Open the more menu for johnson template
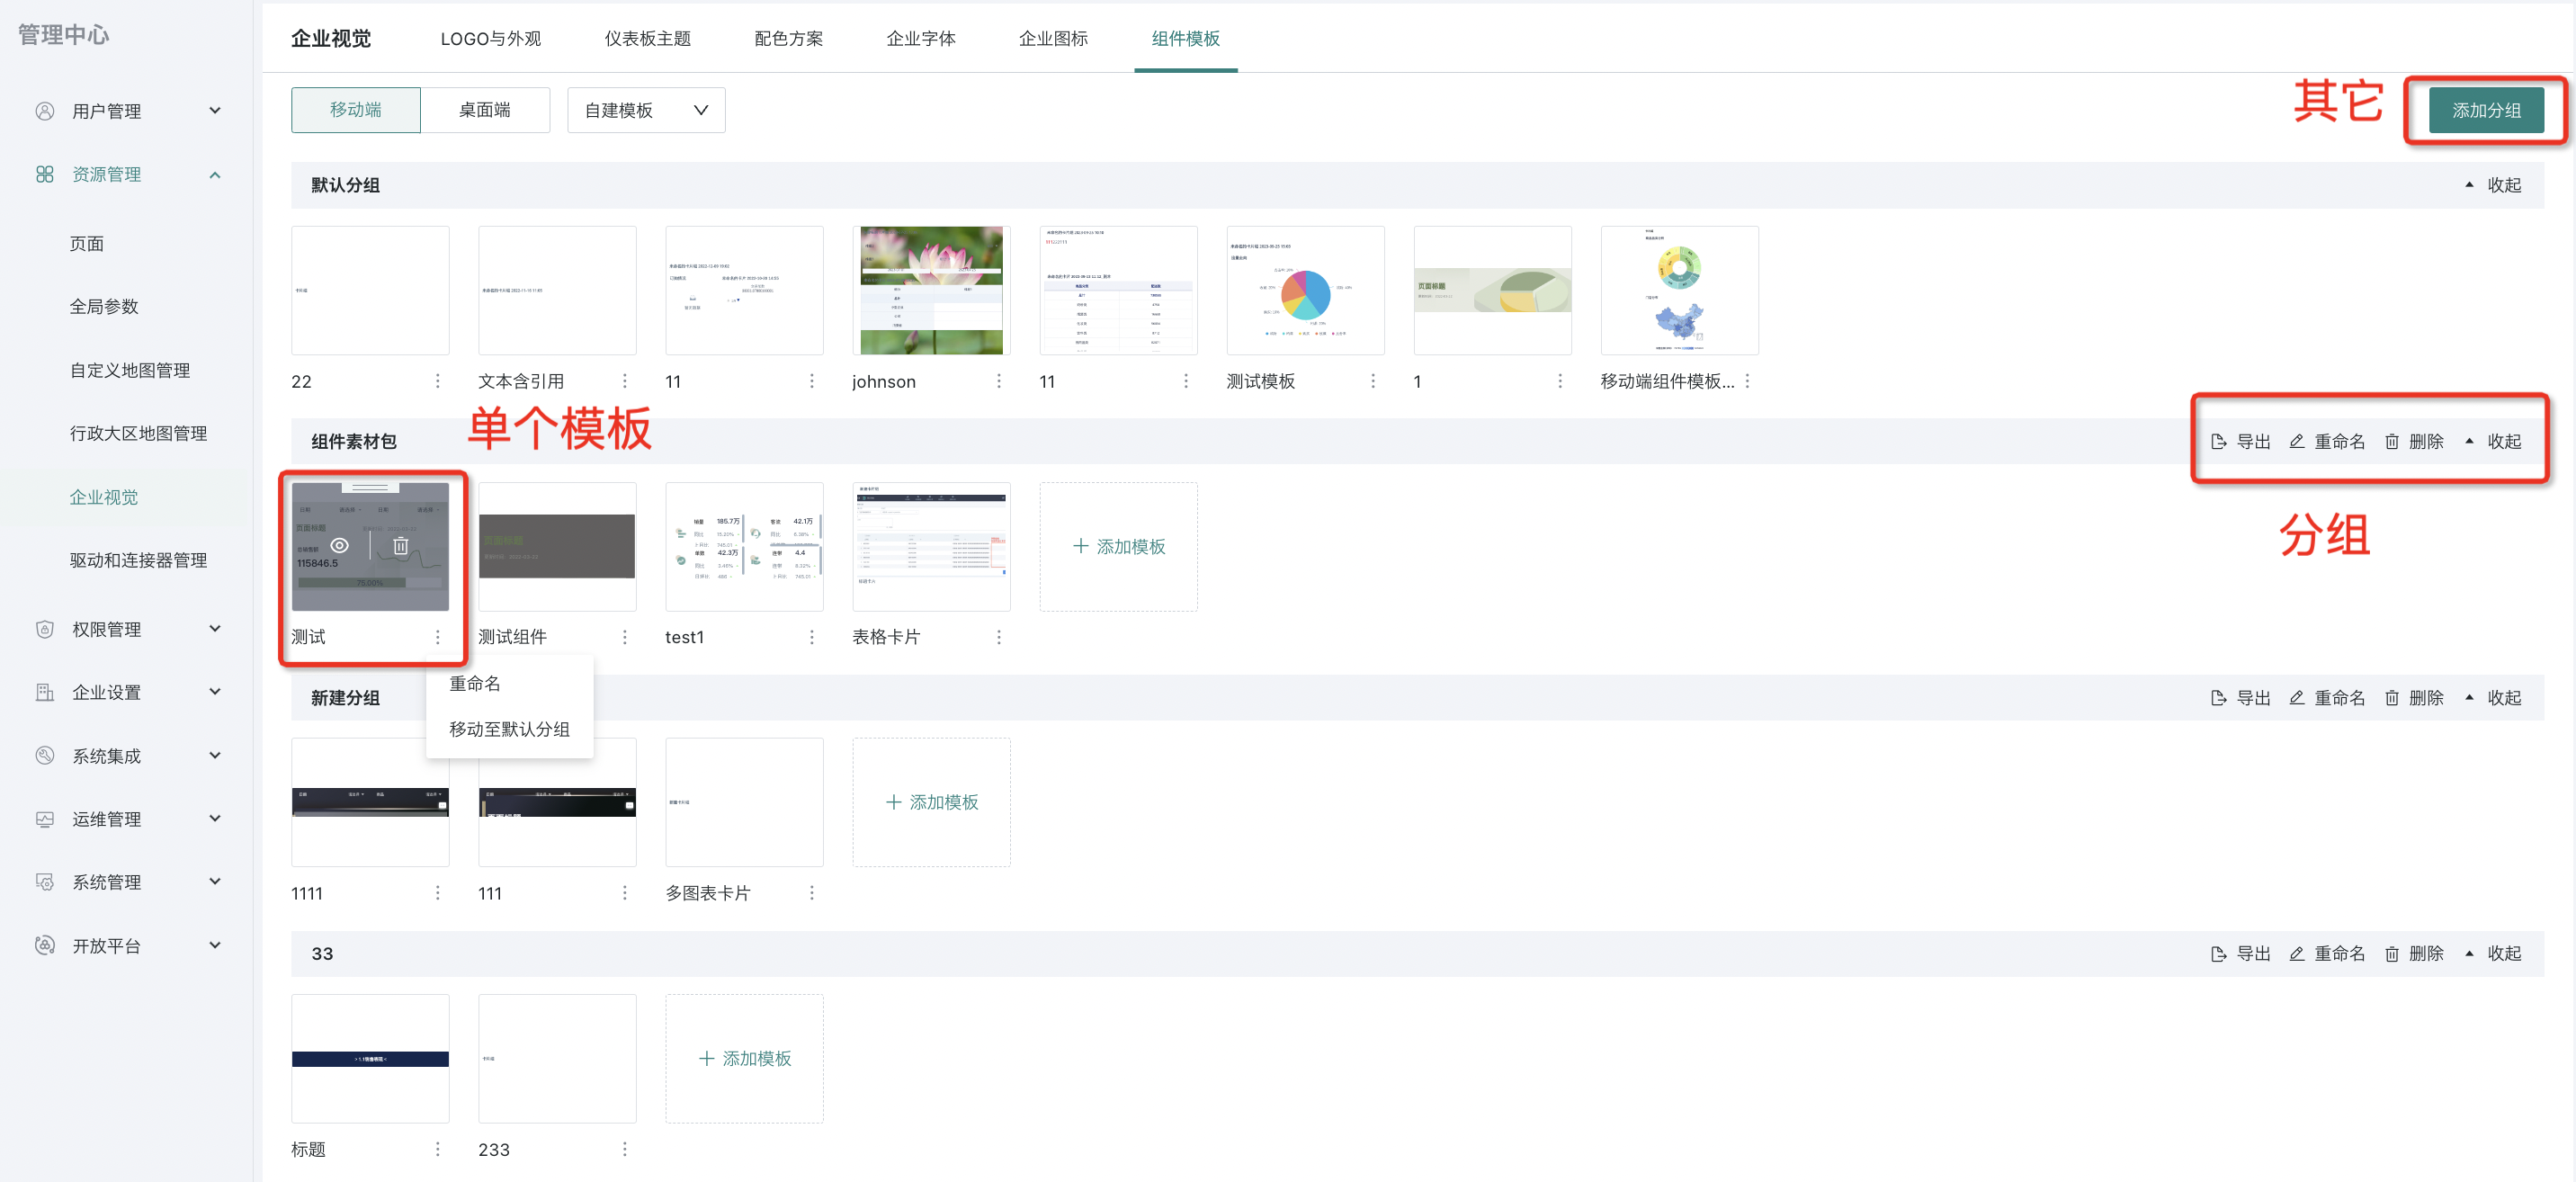2576x1182 pixels. point(999,381)
